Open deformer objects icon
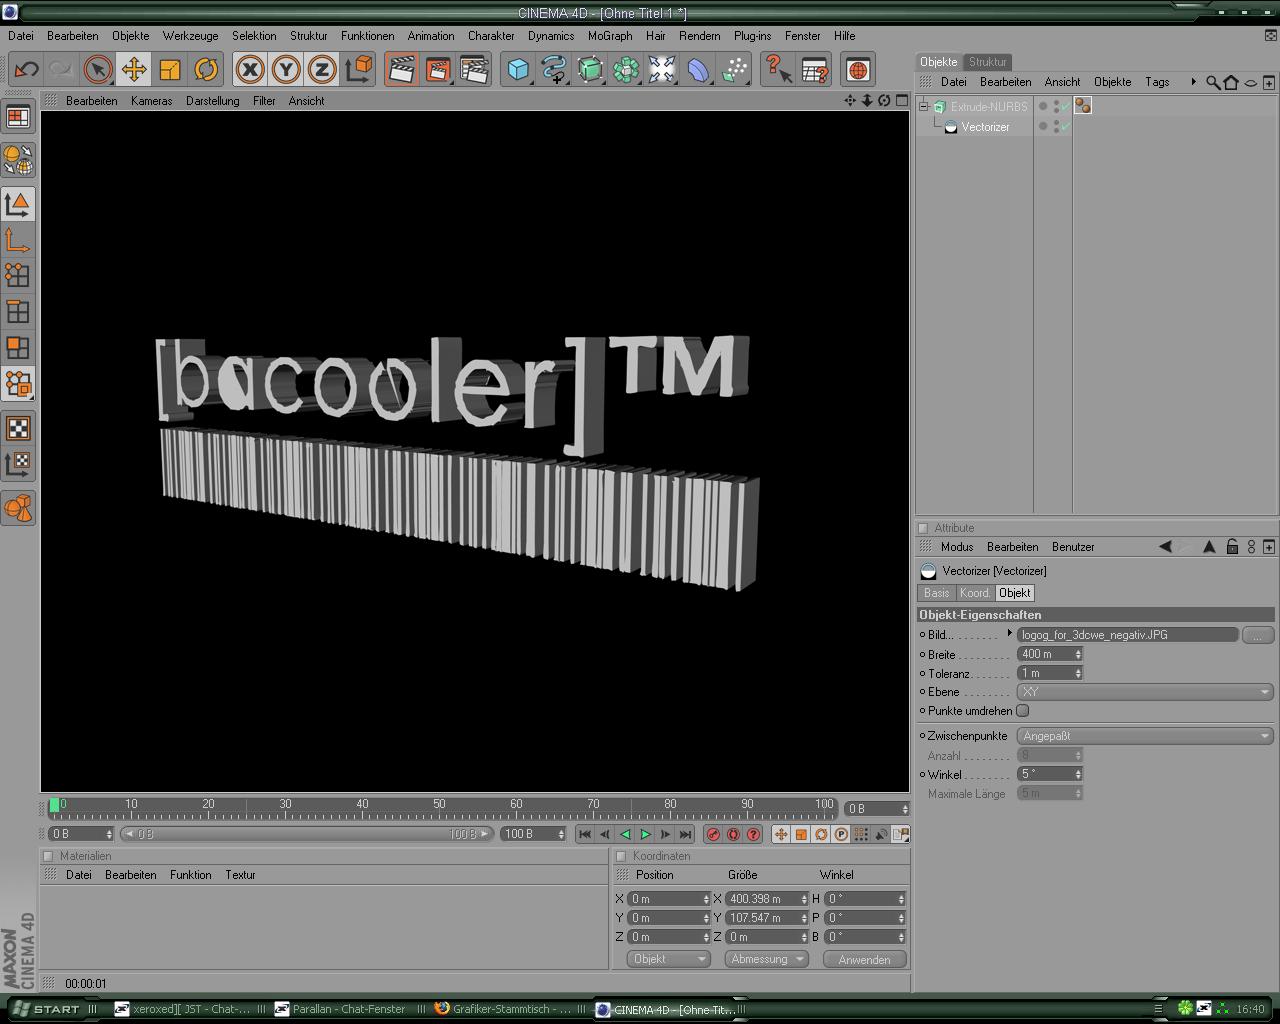The width and height of the screenshot is (1280, 1024). [x=698, y=69]
